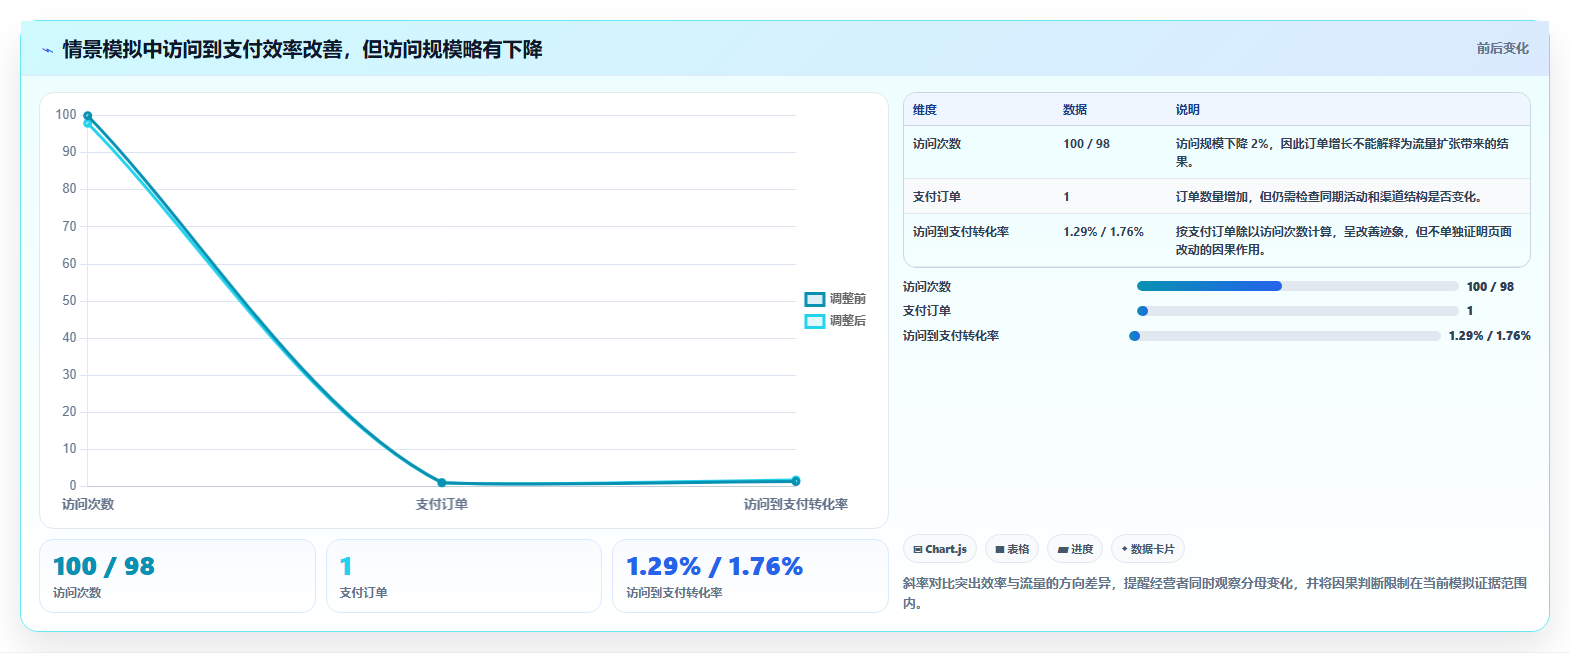This screenshot has height=653, width=1570.
Task: Open the 100 / 98 访问次数 stat card
Action: [x=177, y=576]
